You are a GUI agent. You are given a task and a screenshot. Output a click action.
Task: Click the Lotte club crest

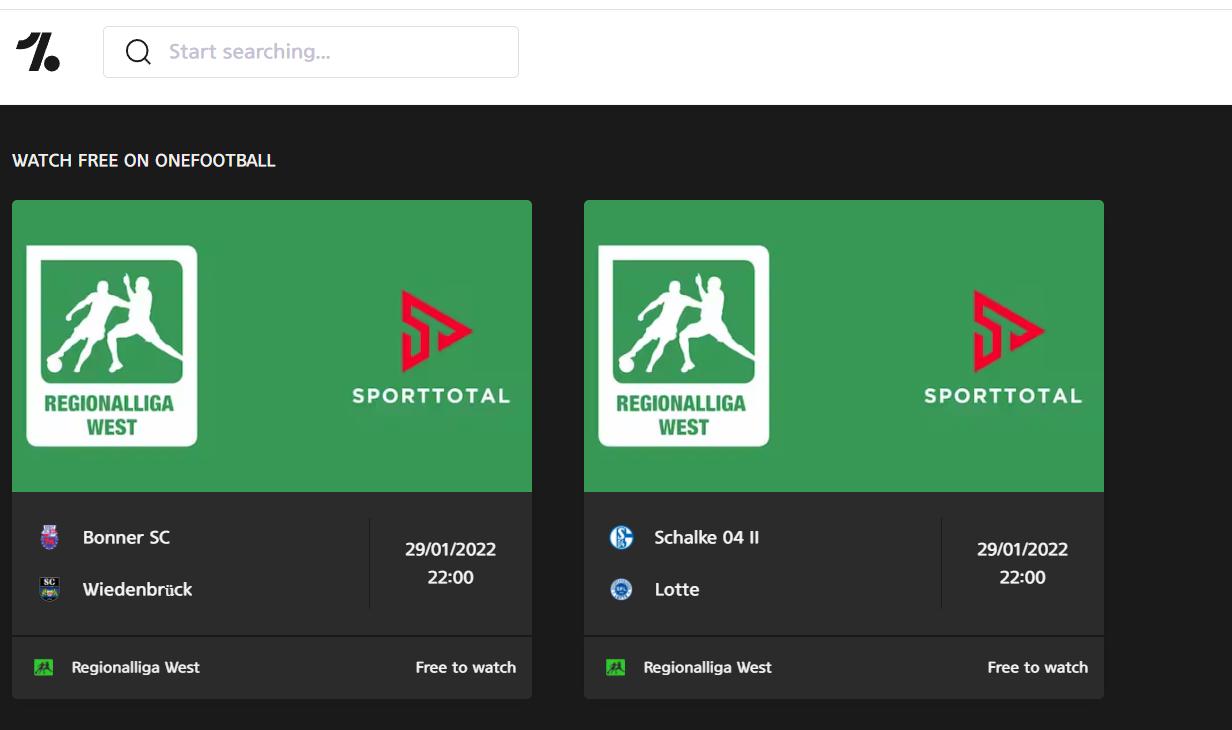coord(621,589)
